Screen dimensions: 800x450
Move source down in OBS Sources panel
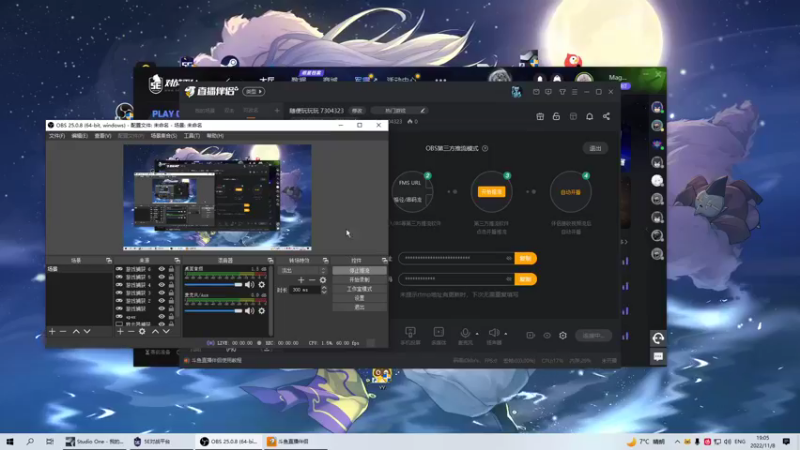[166, 332]
